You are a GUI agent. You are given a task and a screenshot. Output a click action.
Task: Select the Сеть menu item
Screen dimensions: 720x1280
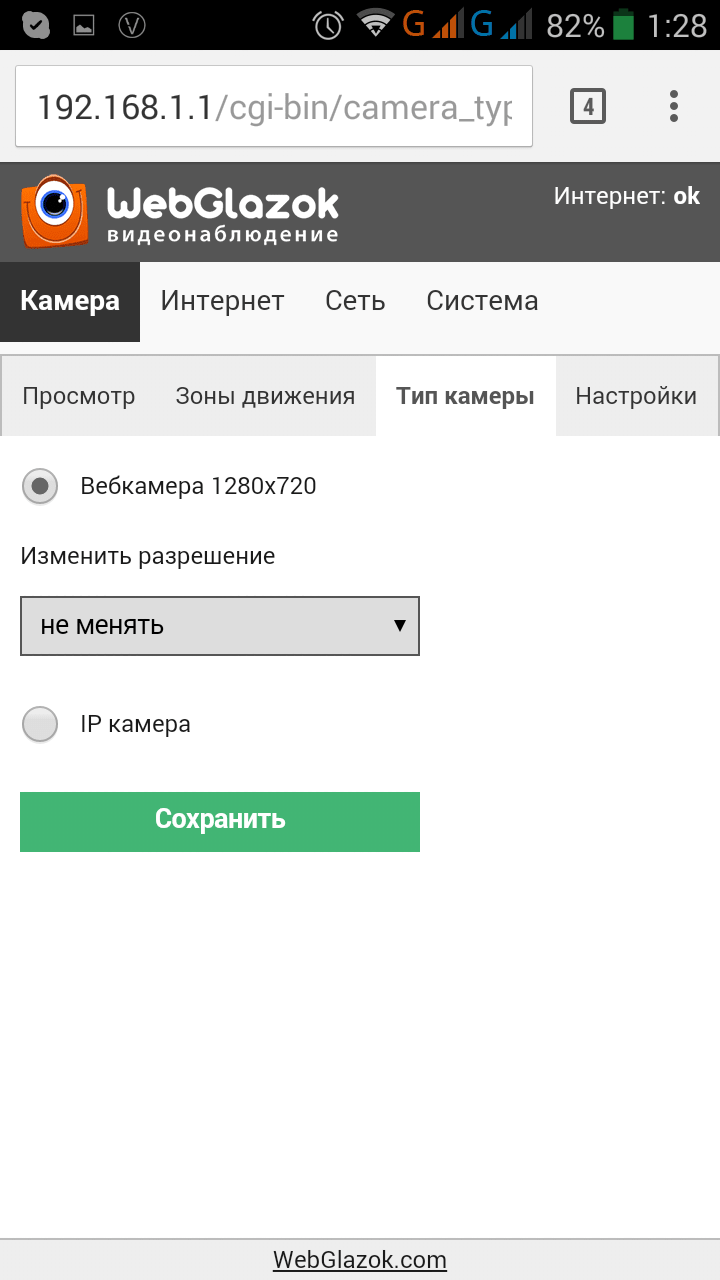click(355, 300)
